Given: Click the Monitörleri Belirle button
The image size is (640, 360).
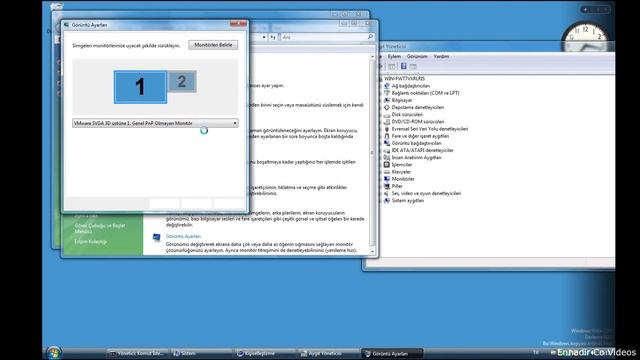Looking at the screenshot, I should pyautogui.click(x=213, y=45).
